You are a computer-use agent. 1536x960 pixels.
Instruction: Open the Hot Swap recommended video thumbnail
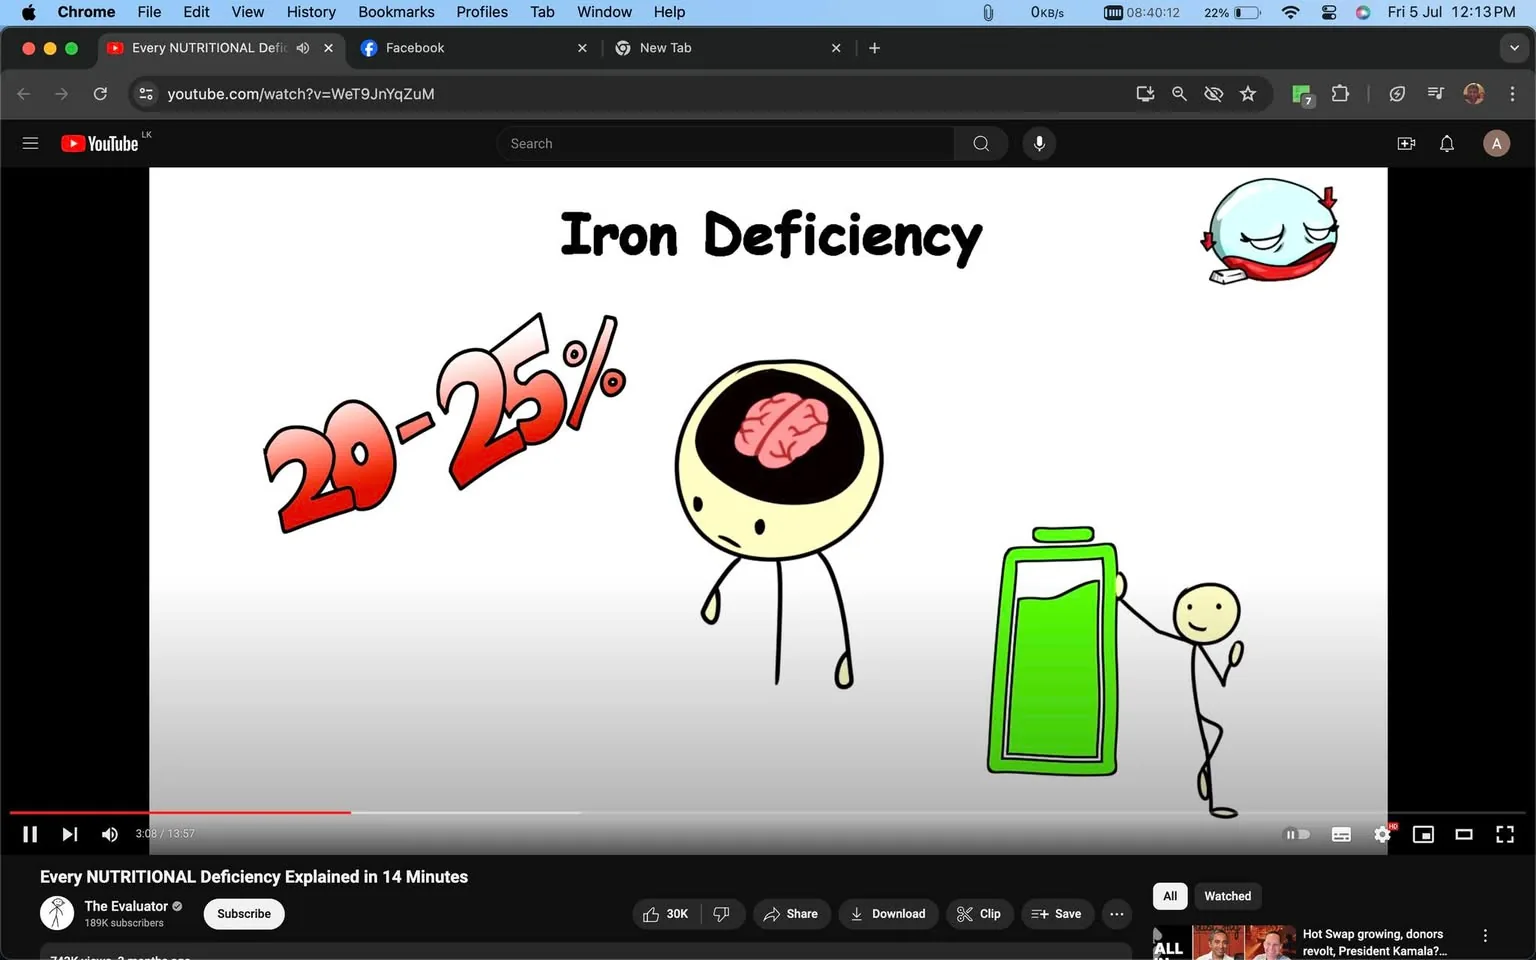tap(1222, 941)
